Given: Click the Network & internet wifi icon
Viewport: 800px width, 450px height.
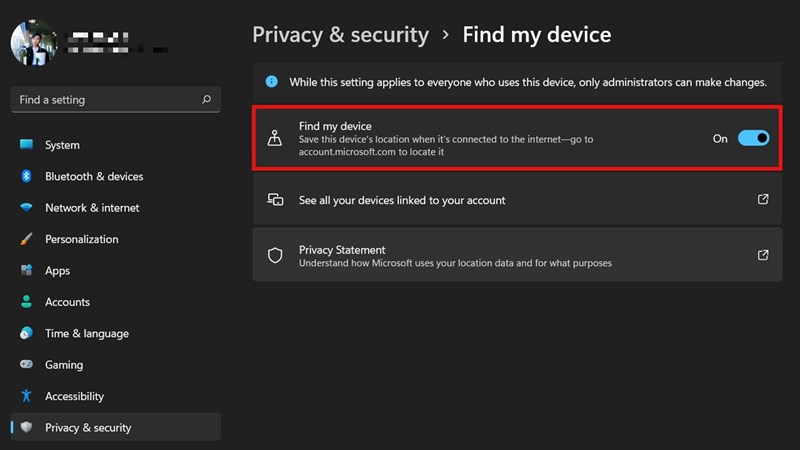Looking at the screenshot, I should (26, 208).
